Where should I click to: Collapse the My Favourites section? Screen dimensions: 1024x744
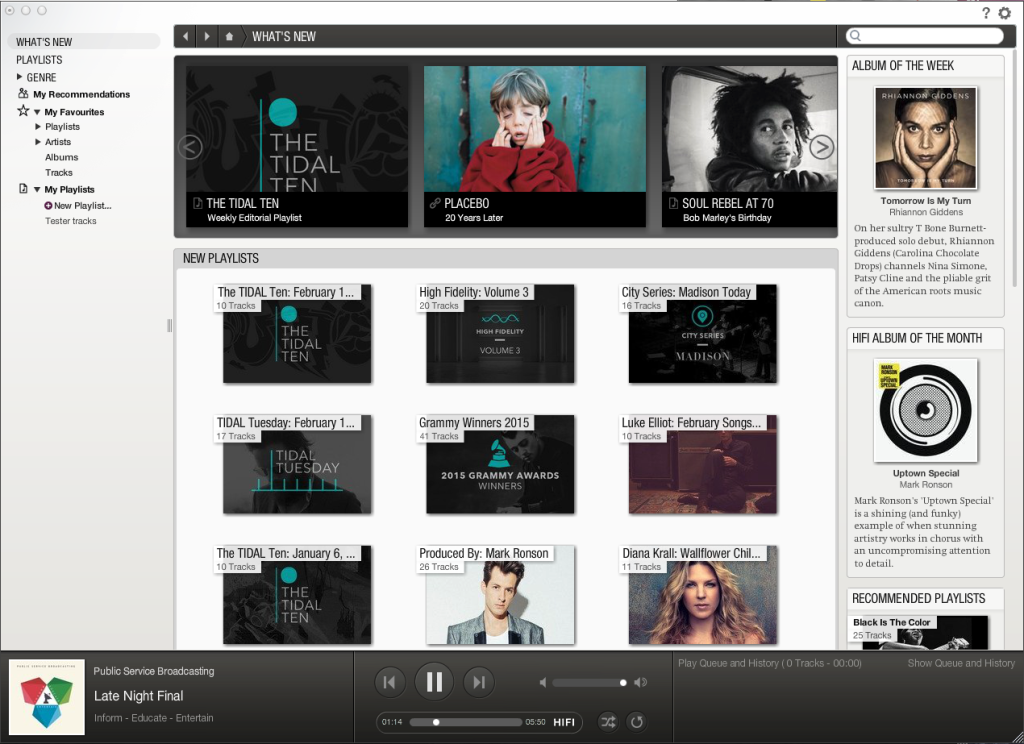[37, 112]
